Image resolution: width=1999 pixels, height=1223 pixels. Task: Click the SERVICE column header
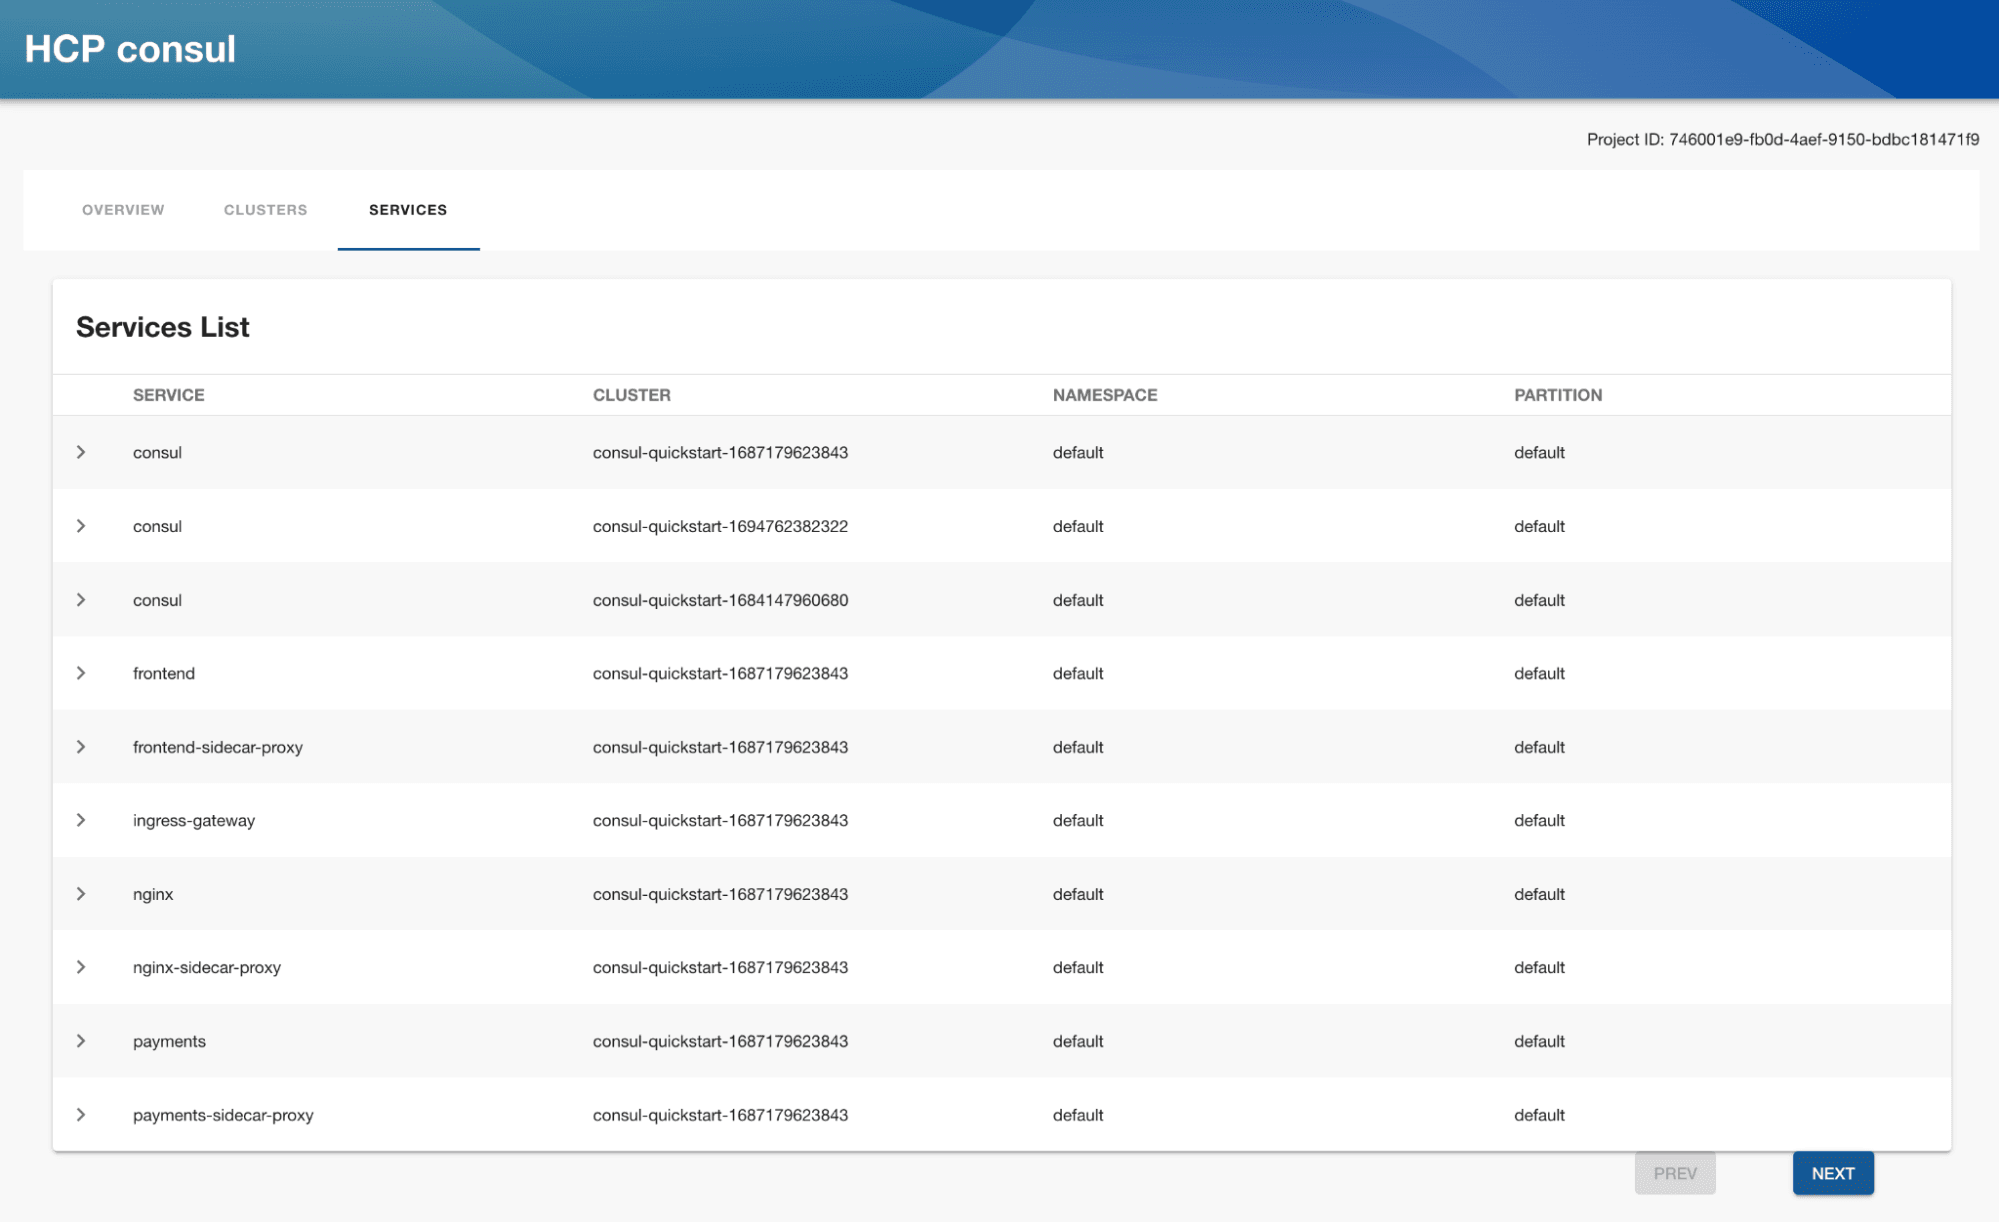[x=168, y=395]
